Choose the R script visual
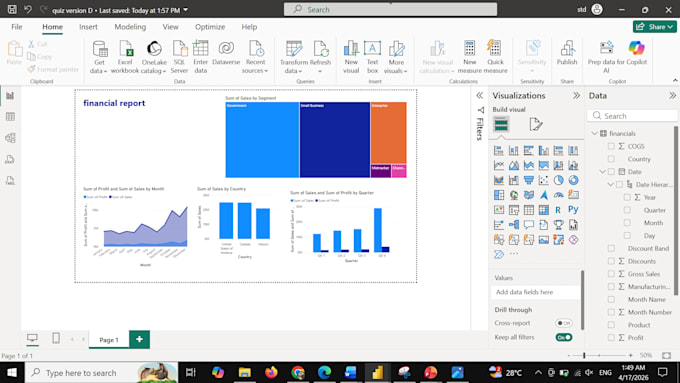680x383 pixels. [559, 210]
